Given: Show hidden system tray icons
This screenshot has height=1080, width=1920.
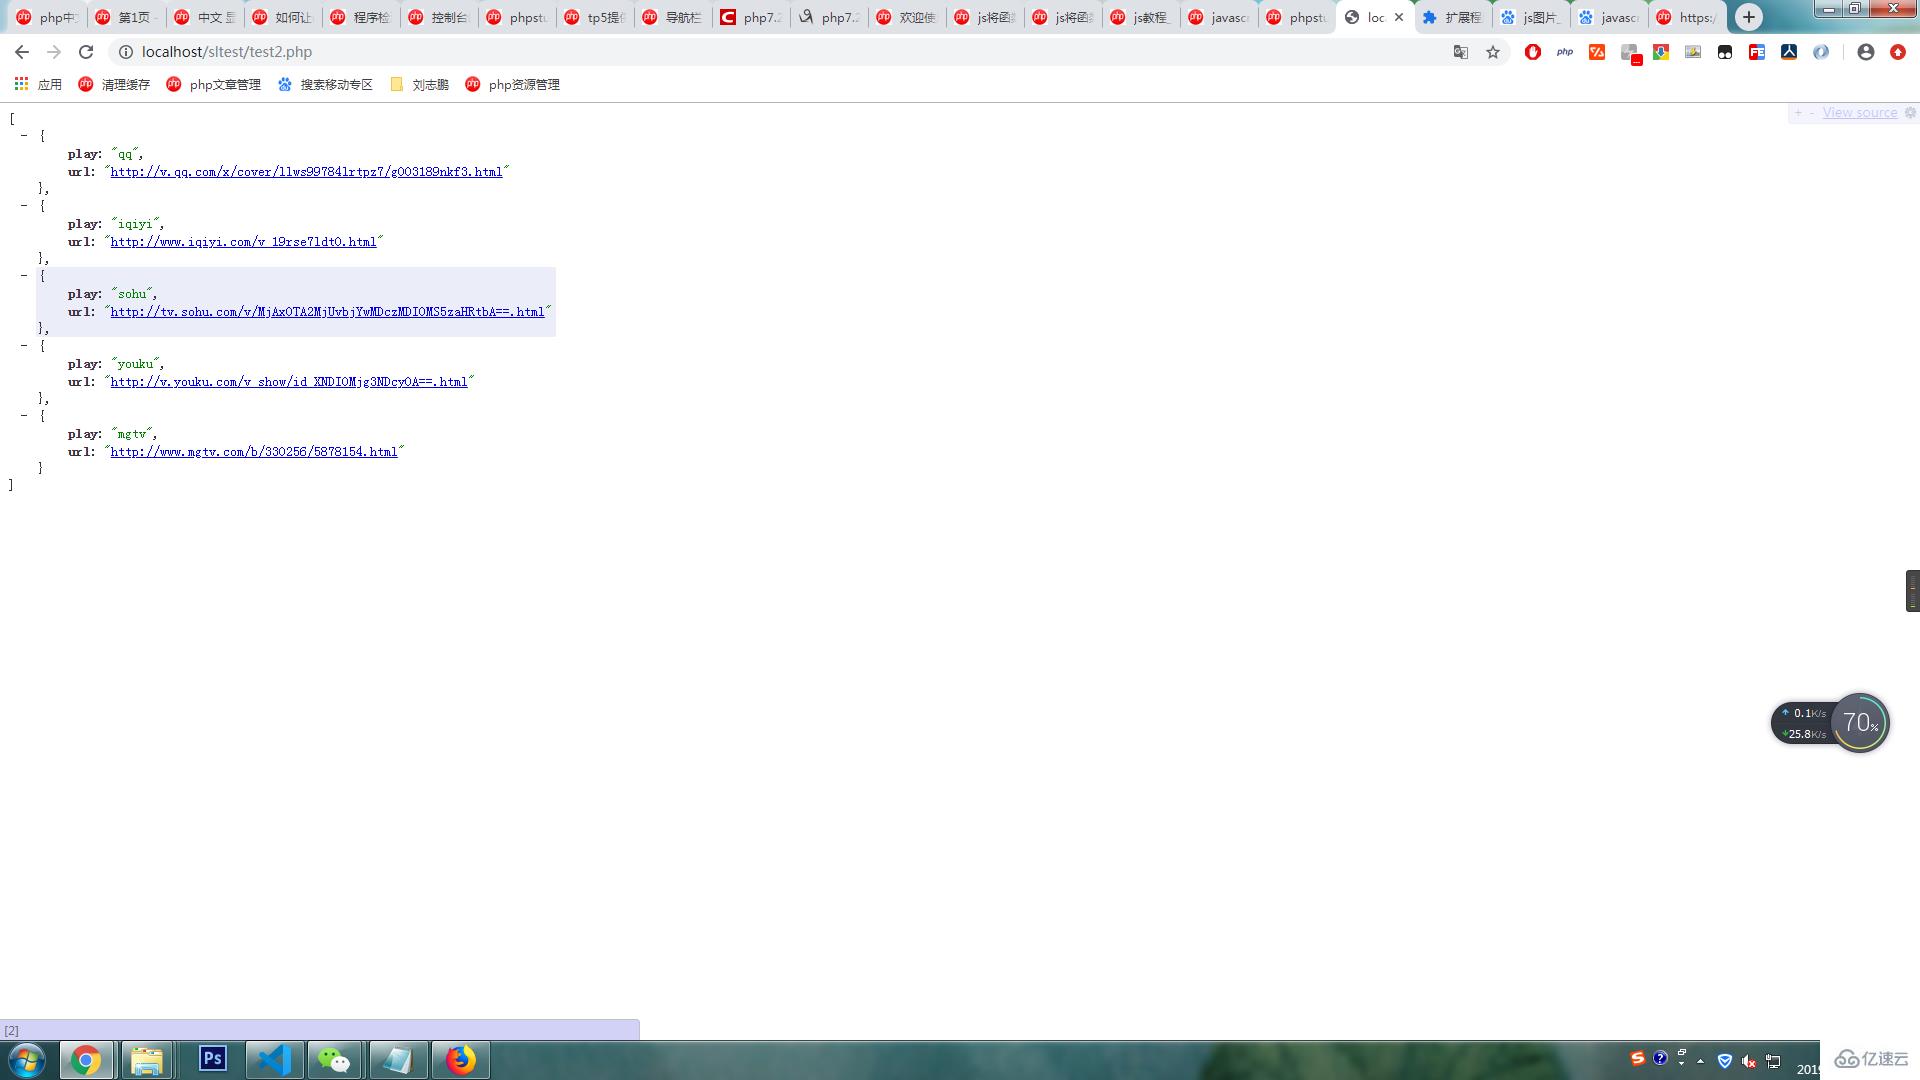Looking at the screenshot, I should click(x=1700, y=1060).
